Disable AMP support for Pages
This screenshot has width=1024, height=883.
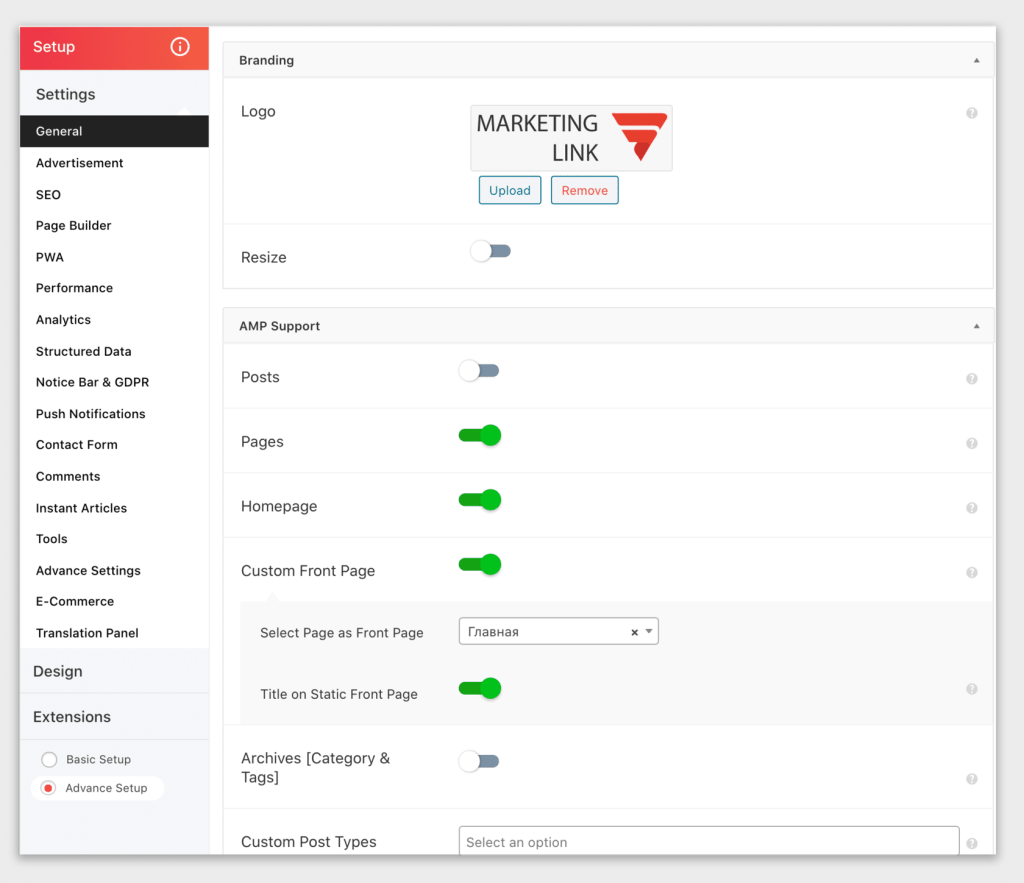(x=479, y=435)
